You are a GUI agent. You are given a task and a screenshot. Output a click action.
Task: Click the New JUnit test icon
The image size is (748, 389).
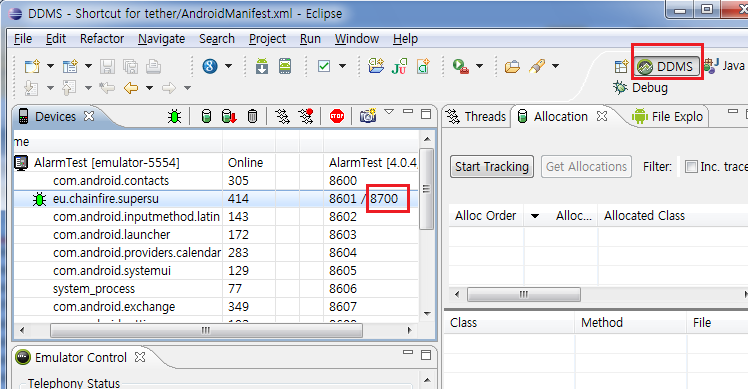(x=399, y=66)
